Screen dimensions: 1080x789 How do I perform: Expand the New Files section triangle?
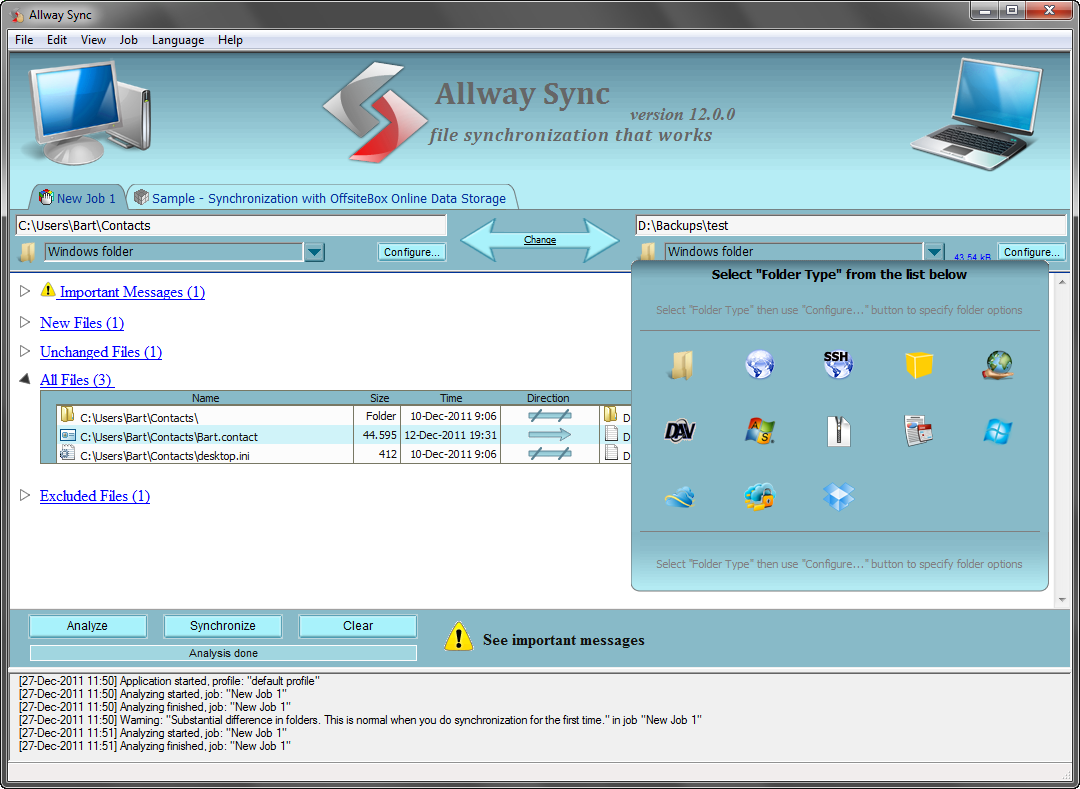[25, 322]
